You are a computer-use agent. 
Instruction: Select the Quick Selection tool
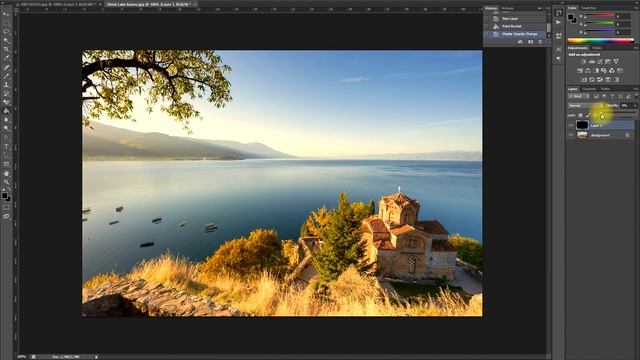click(x=6, y=40)
